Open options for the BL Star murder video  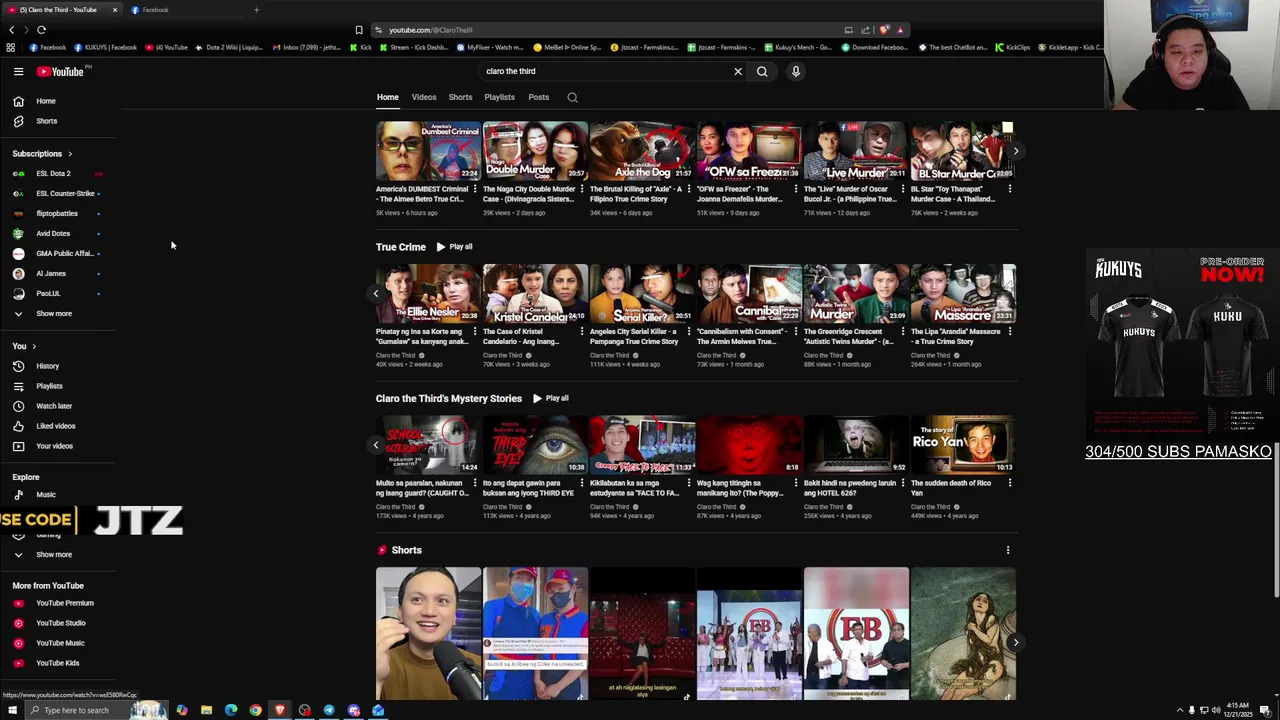1009,189
